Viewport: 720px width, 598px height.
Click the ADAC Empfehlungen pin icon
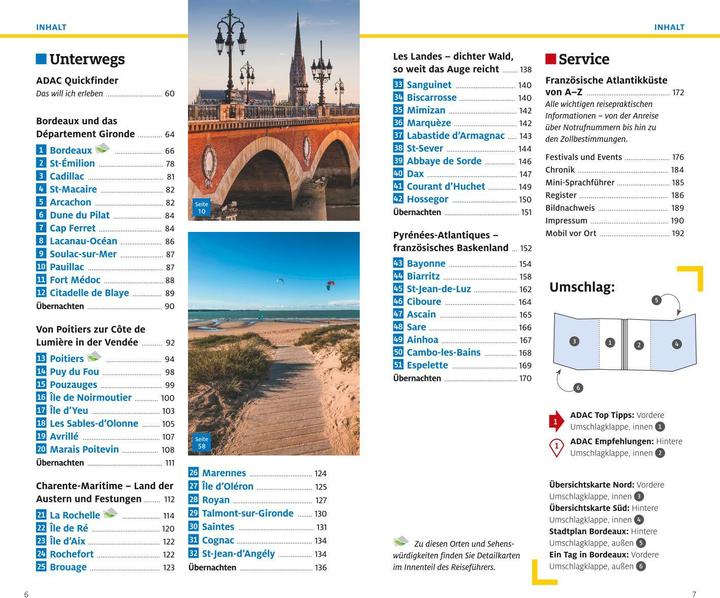557,448
